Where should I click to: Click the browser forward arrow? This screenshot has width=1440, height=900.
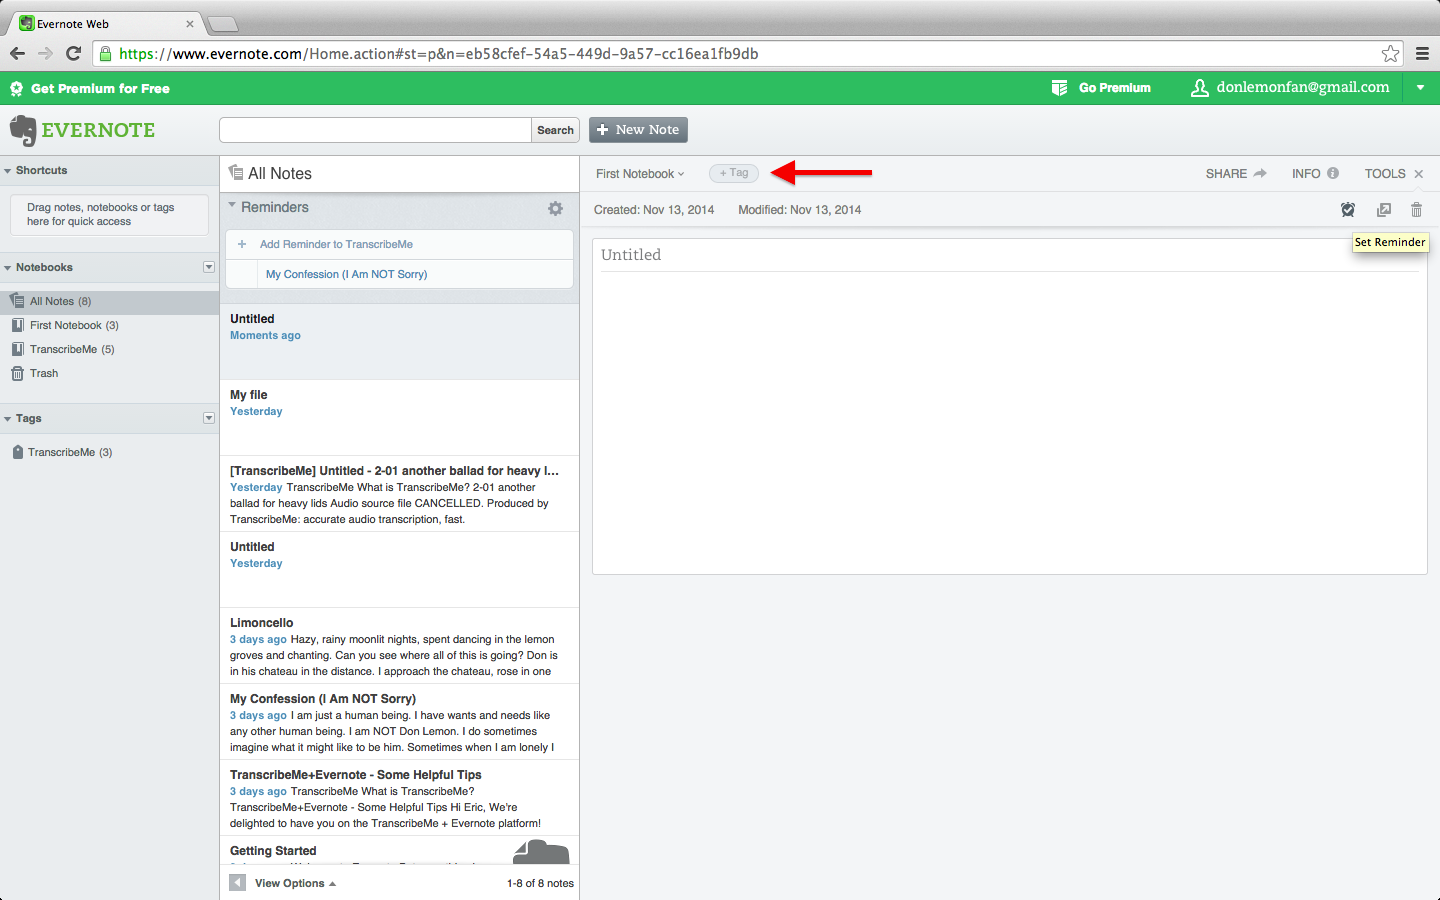(x=45, y=53)
